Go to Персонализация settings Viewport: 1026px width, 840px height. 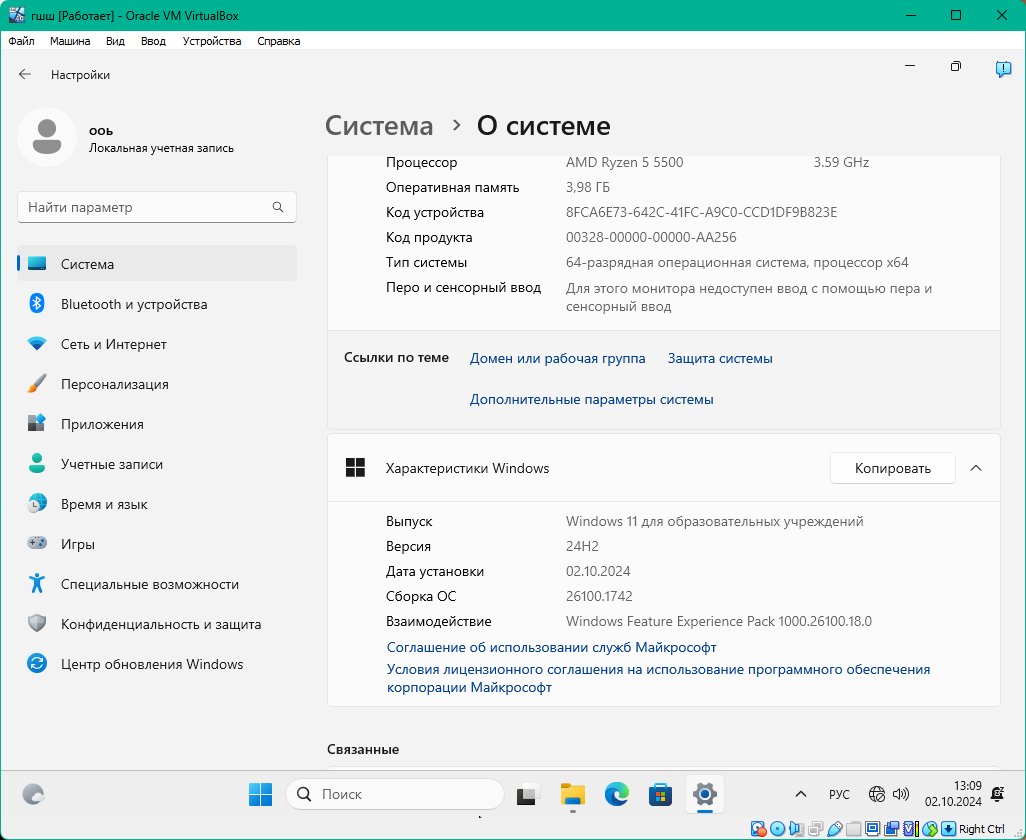(x=114, y=384)
